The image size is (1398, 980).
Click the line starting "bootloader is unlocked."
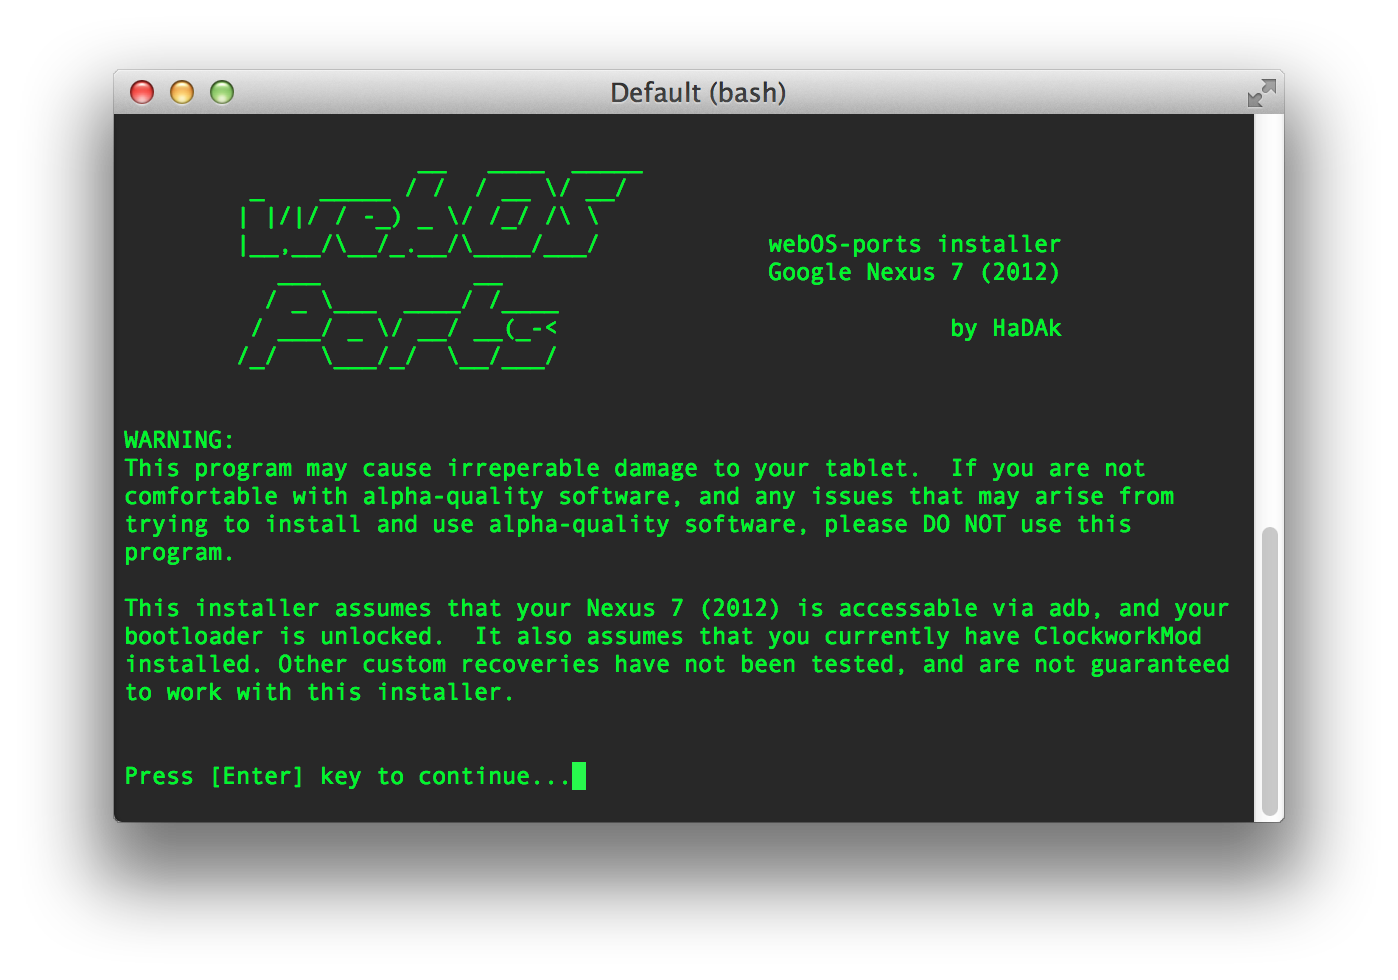click(663, 636)
